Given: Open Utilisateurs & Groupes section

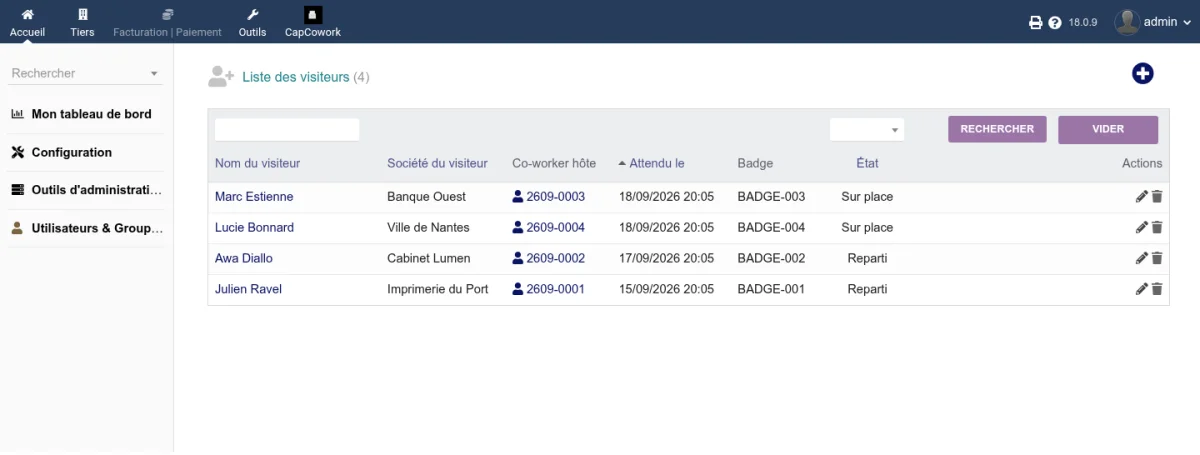Looking at the screenshot, I should (97, 228).
